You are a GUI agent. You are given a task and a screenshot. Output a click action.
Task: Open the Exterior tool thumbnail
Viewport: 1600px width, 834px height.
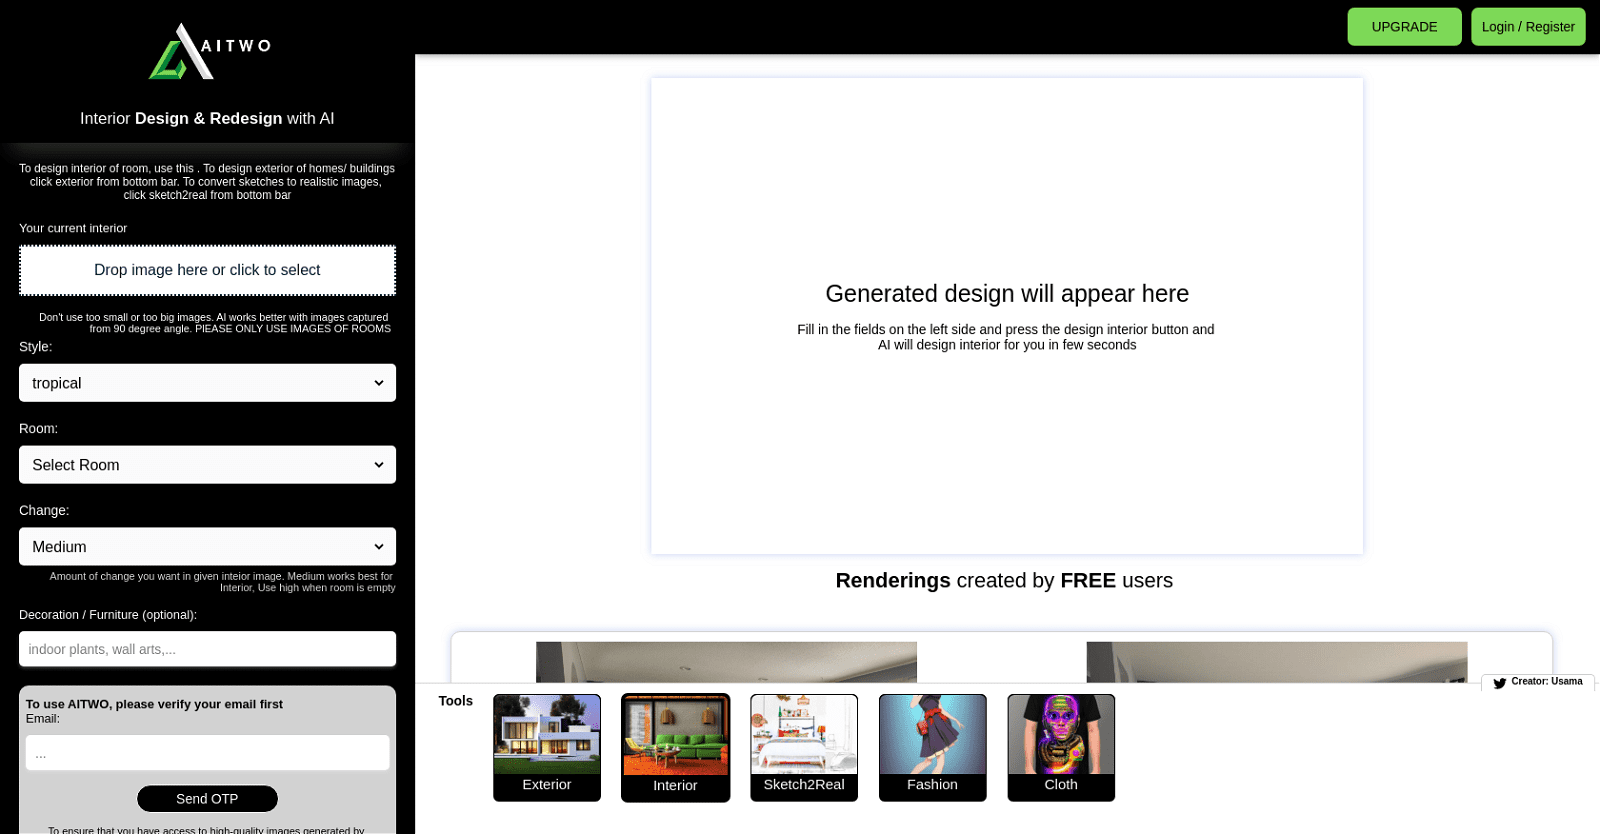click(x=546, y=746)
